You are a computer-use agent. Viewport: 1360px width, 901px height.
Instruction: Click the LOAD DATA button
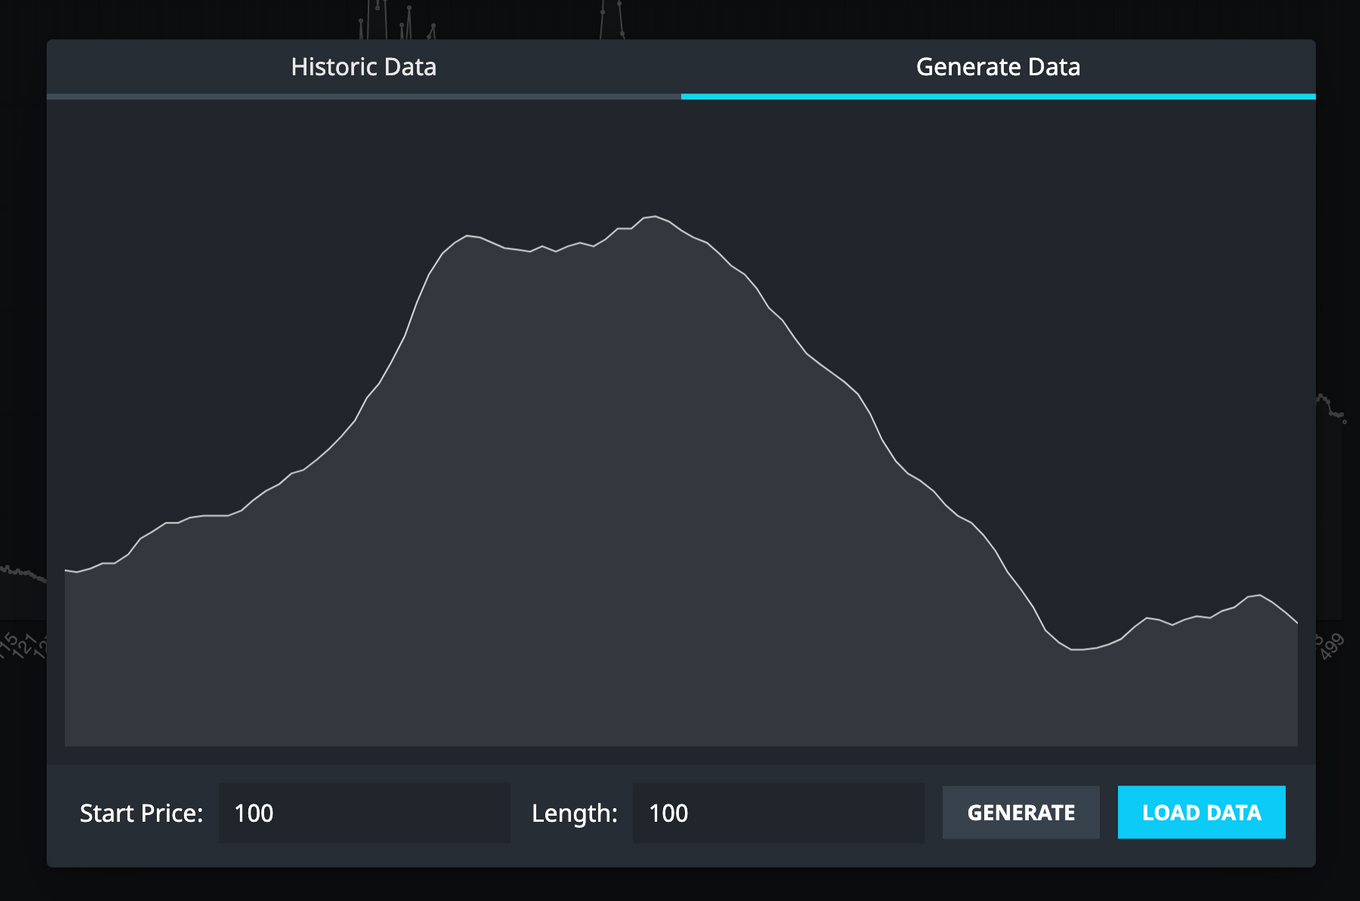(x=1201, y=812)
